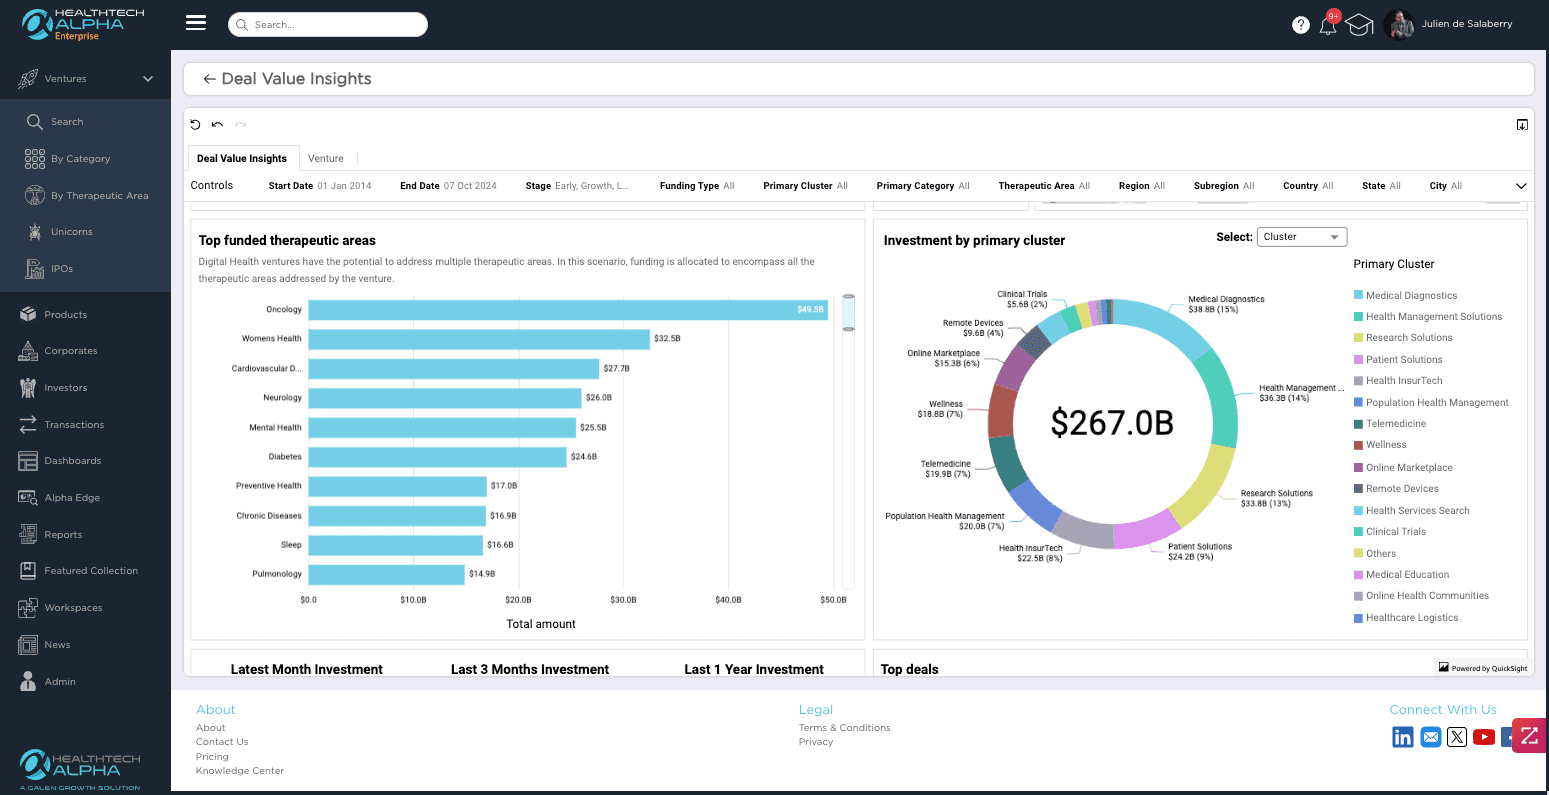This screenshot has height=795, width=1549.
Task: Open the Start Date filter
Action: (x=320, y=186)
